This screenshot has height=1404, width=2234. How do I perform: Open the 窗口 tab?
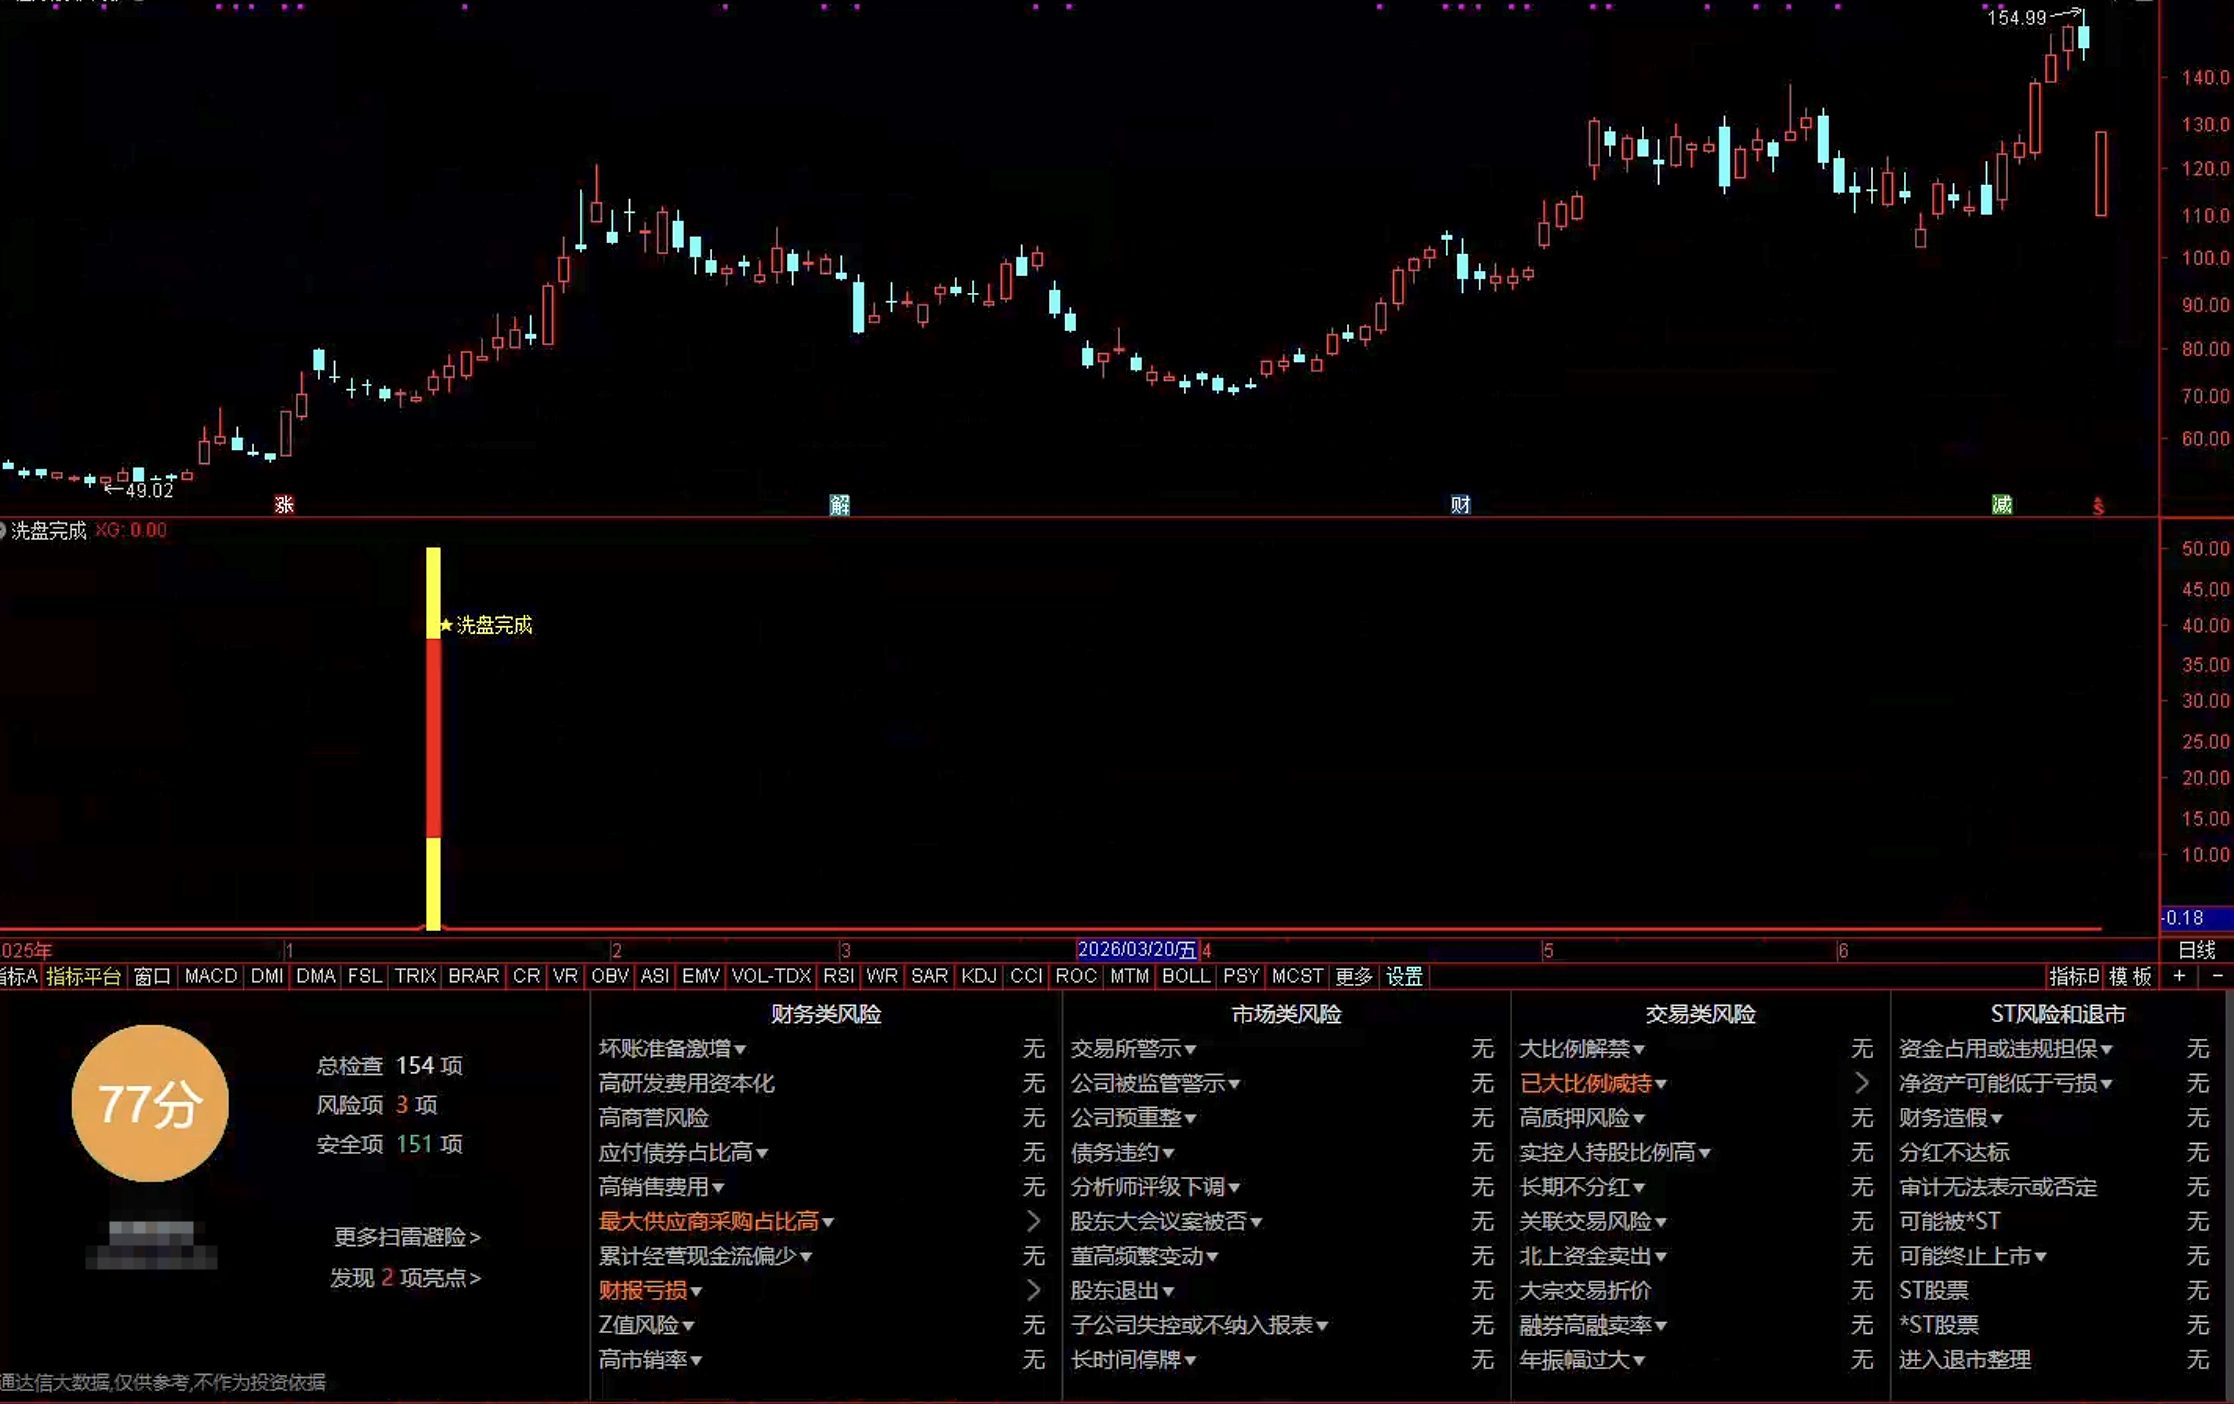coord(152,976)
